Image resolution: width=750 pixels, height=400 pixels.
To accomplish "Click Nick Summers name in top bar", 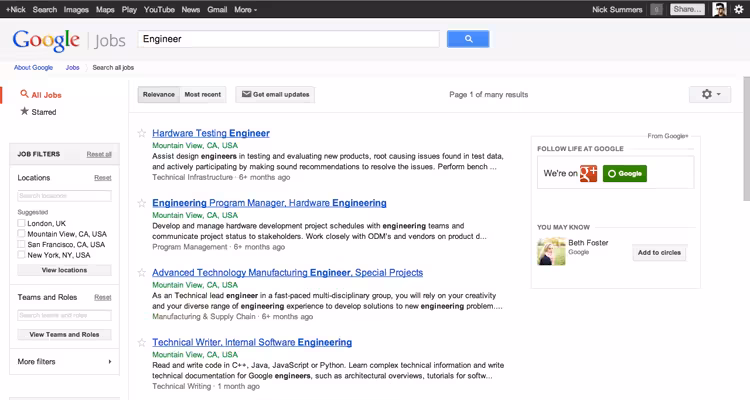I will point(617,10).
